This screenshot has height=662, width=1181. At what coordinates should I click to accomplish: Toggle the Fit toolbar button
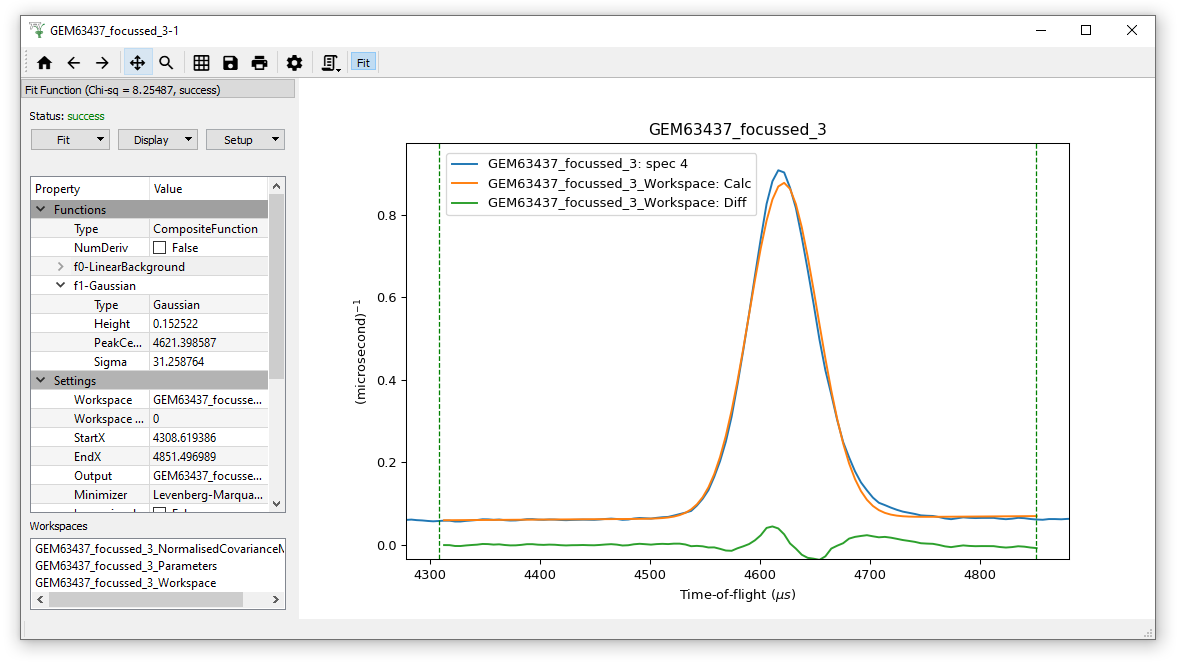(x=363, y=63)
